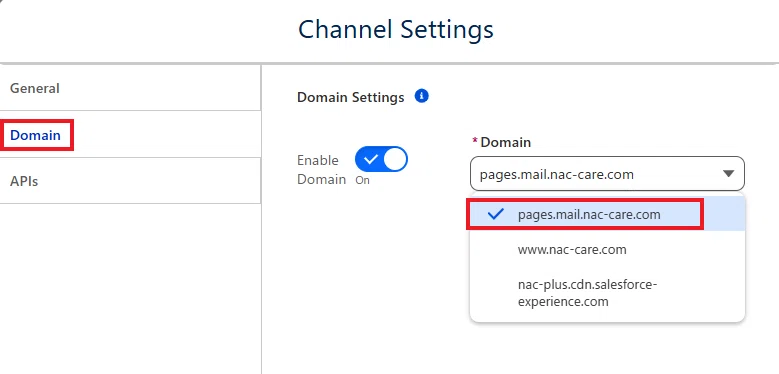Click the red required asterisk before Domain
779x374 pixels.
click(474, 141)
